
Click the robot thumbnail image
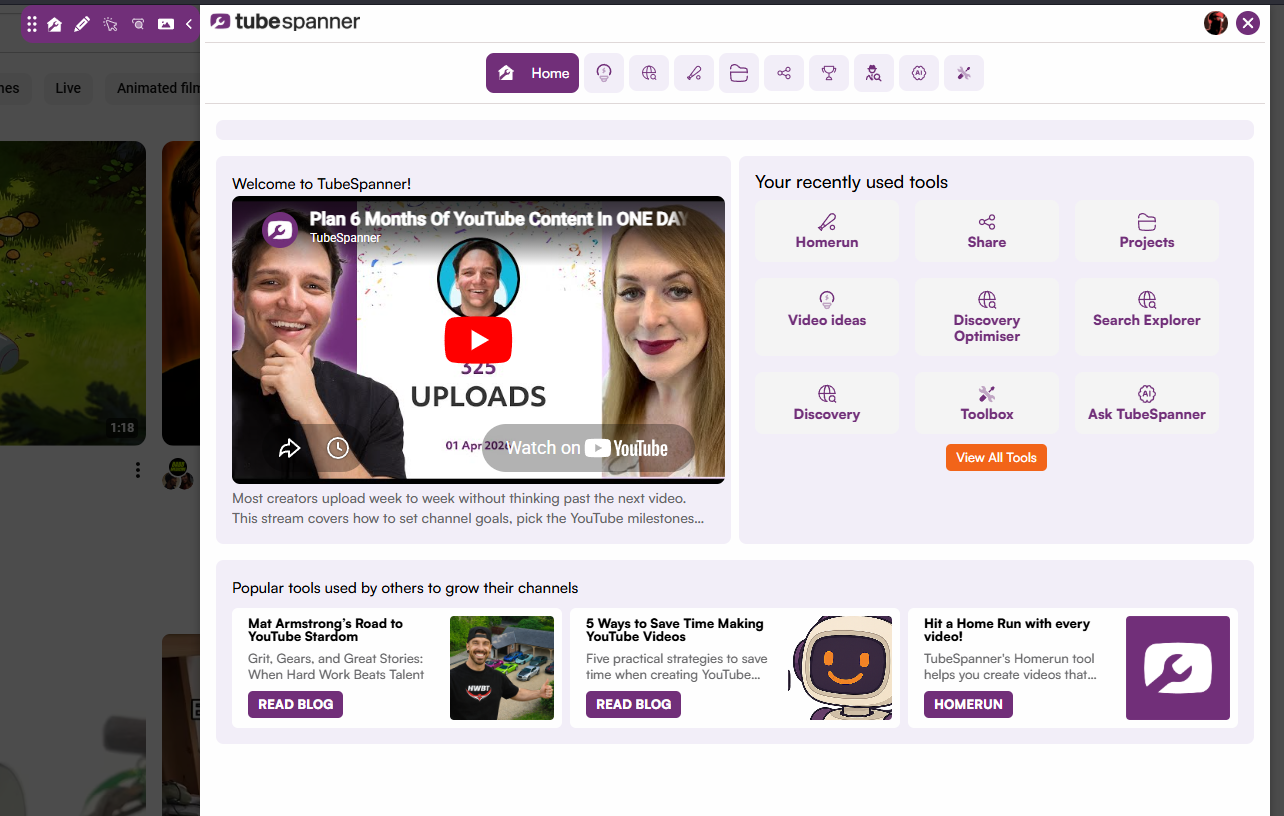(x=840, y=668)
